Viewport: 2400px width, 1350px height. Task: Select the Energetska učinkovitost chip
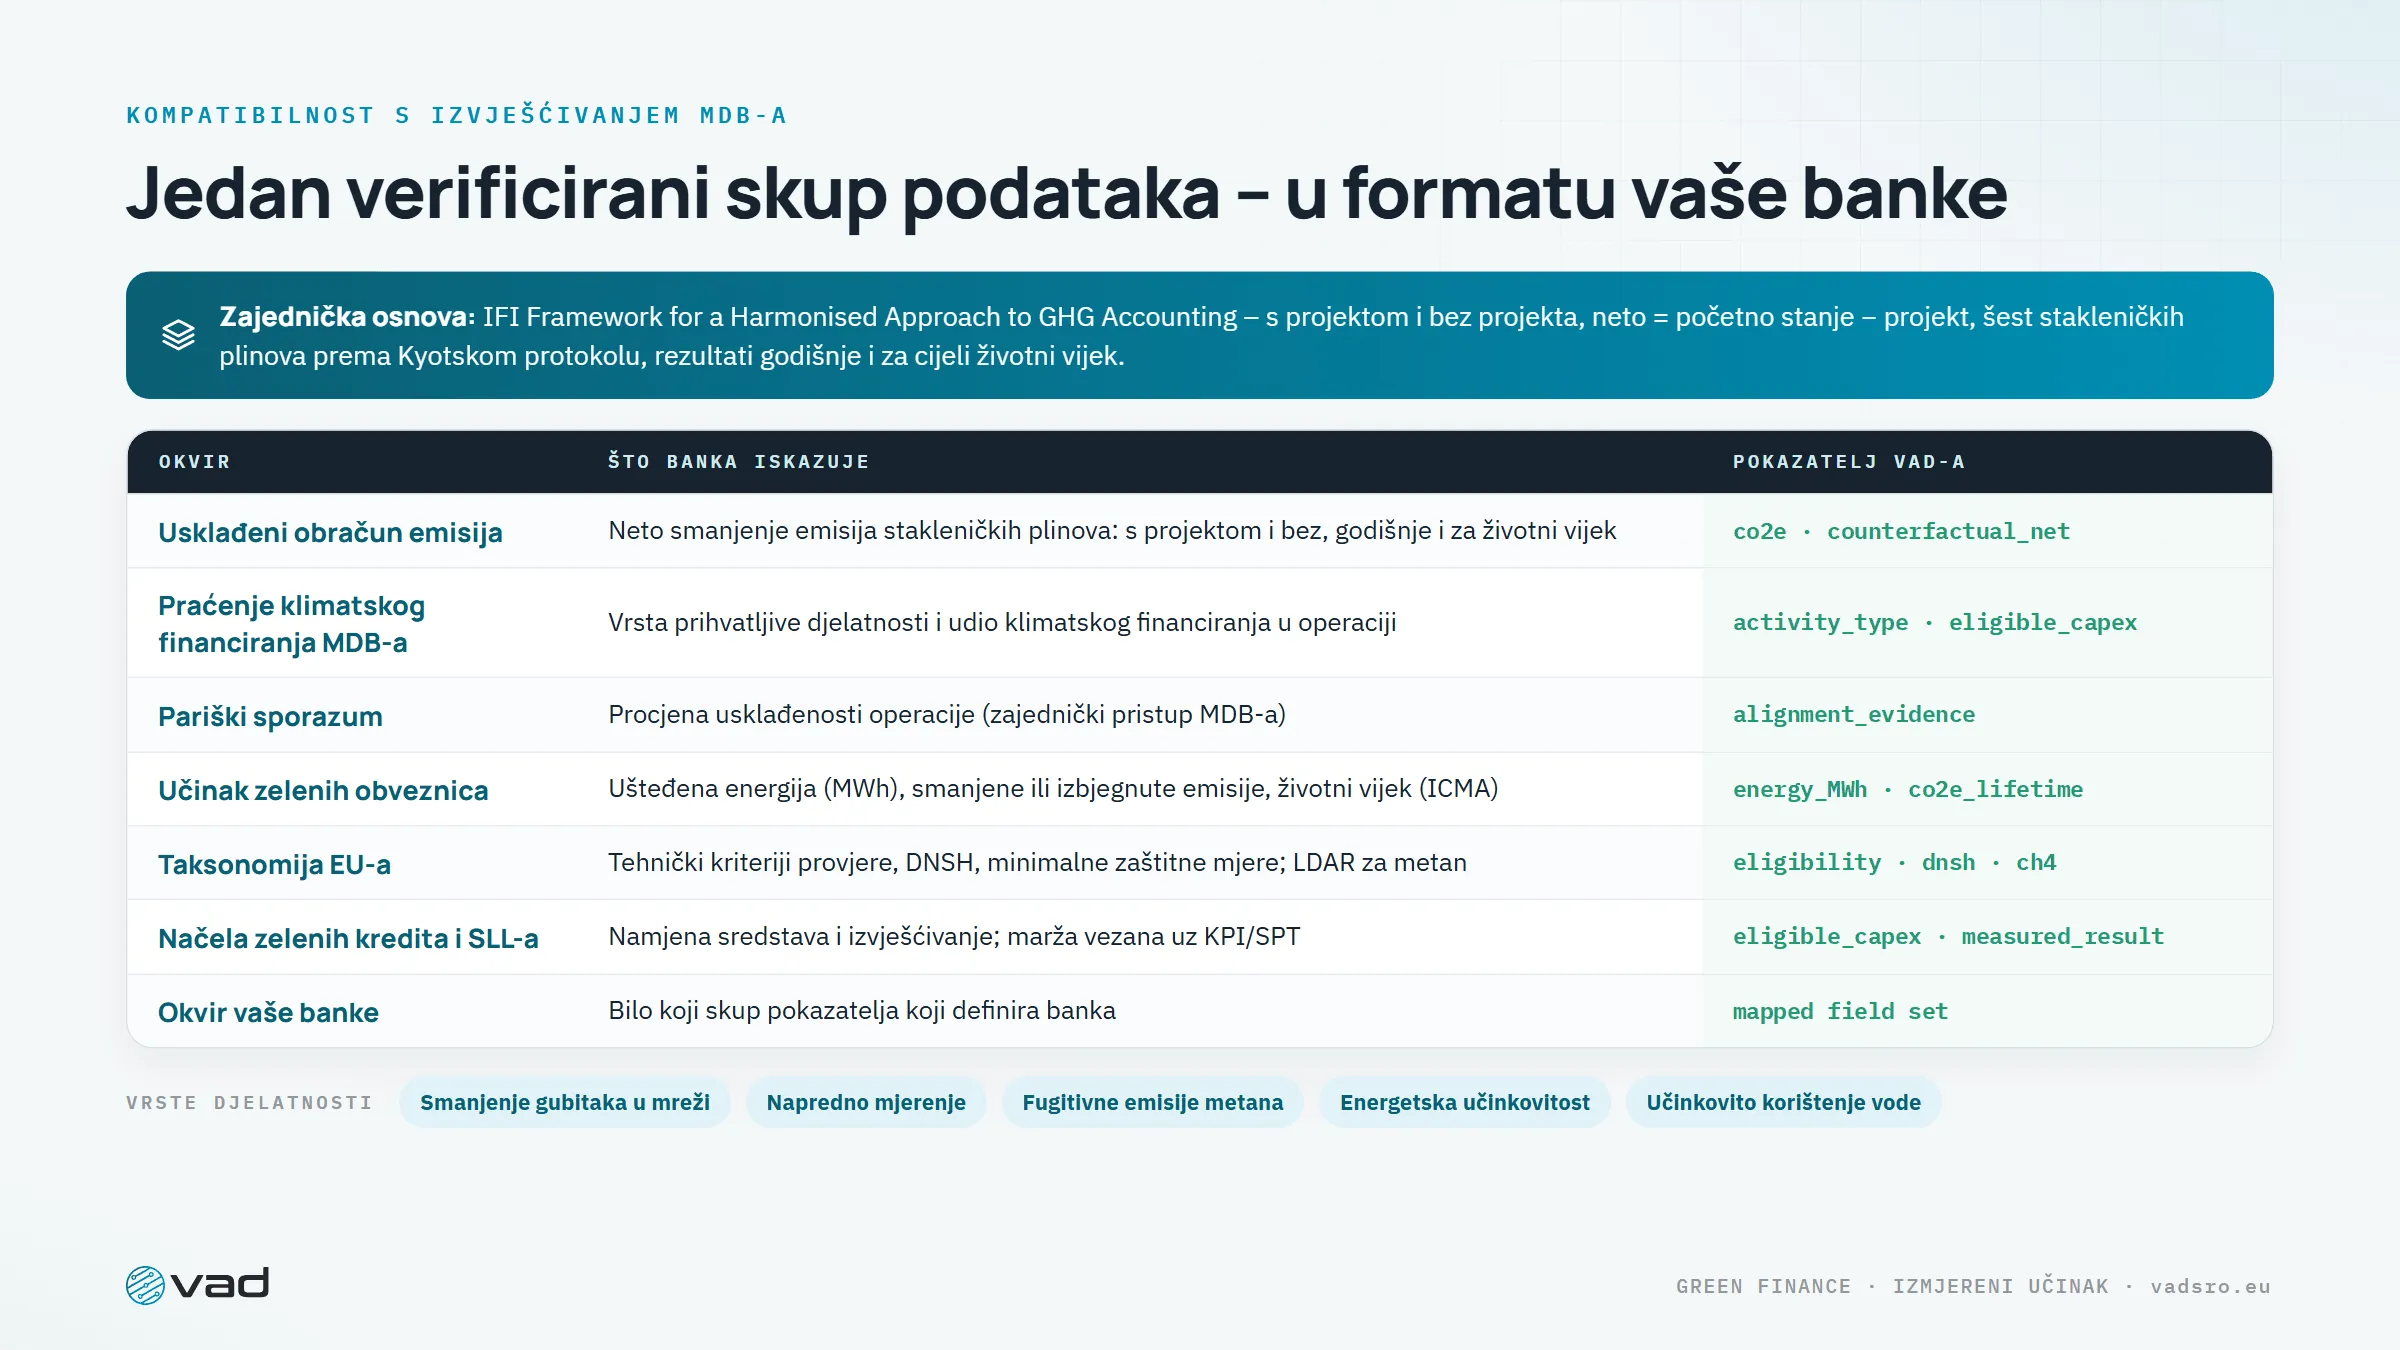1465,1102
